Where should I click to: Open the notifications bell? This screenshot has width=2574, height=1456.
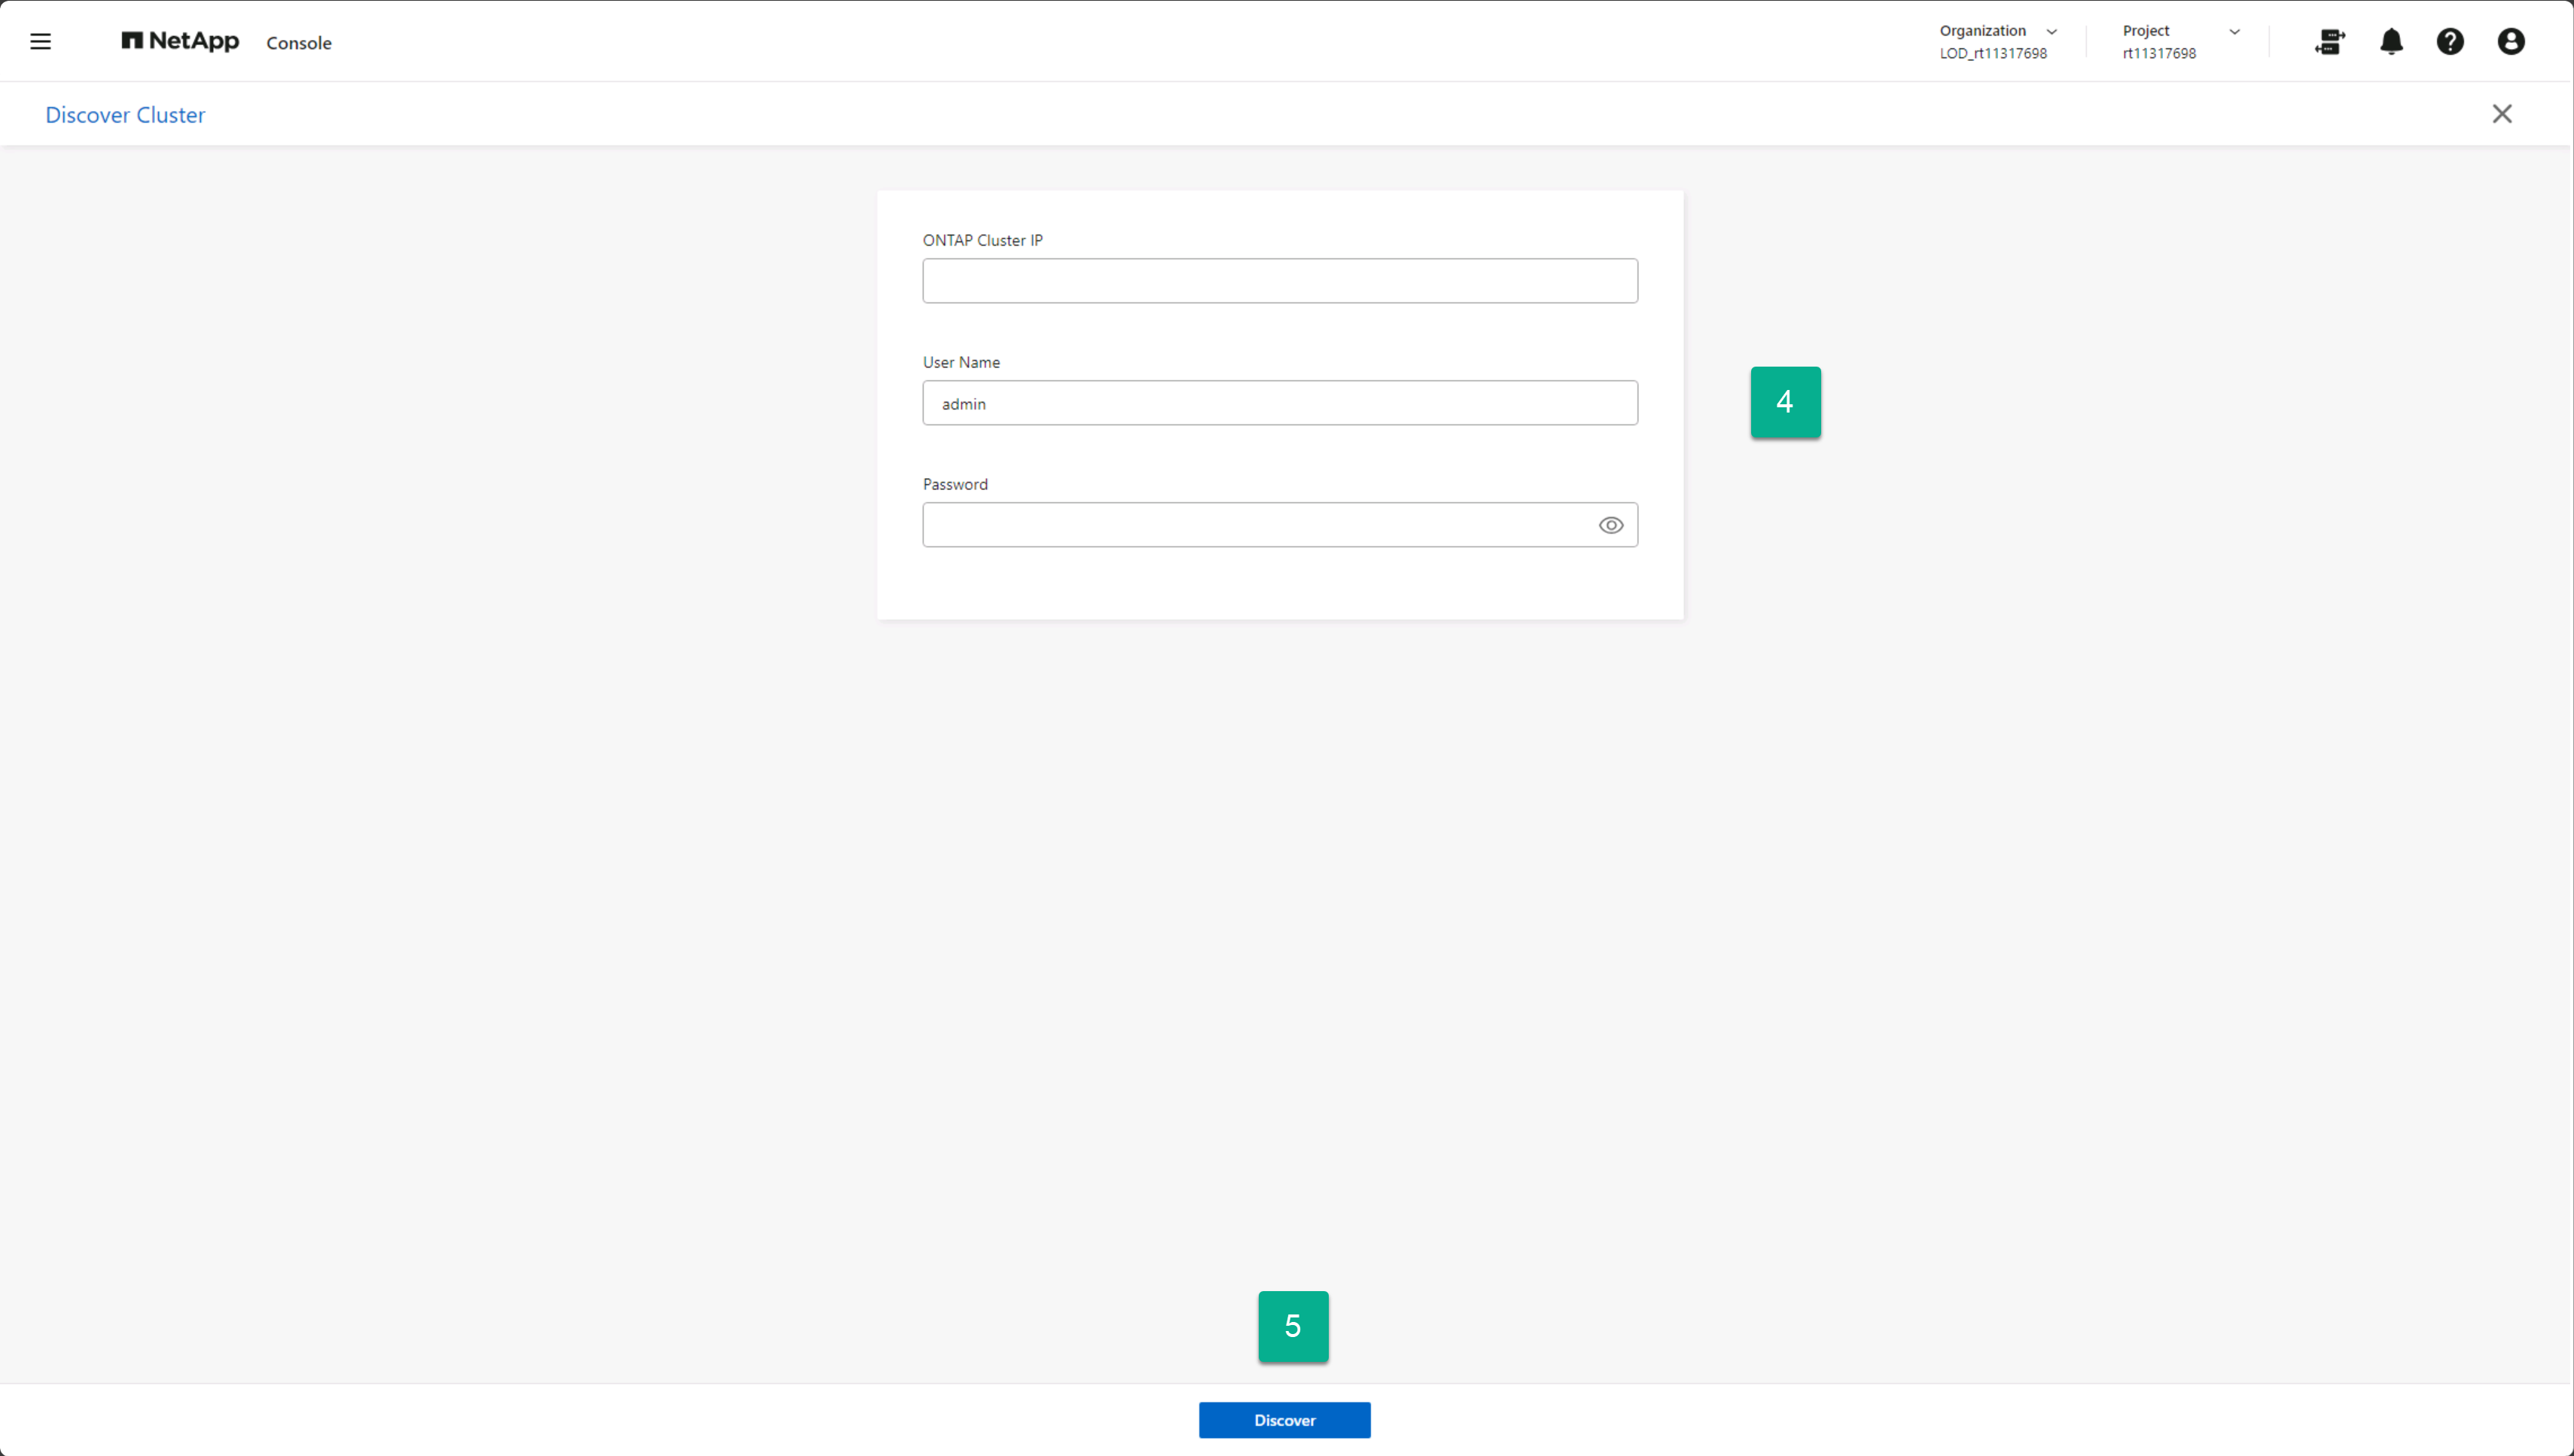click(x=2391, y=42)
